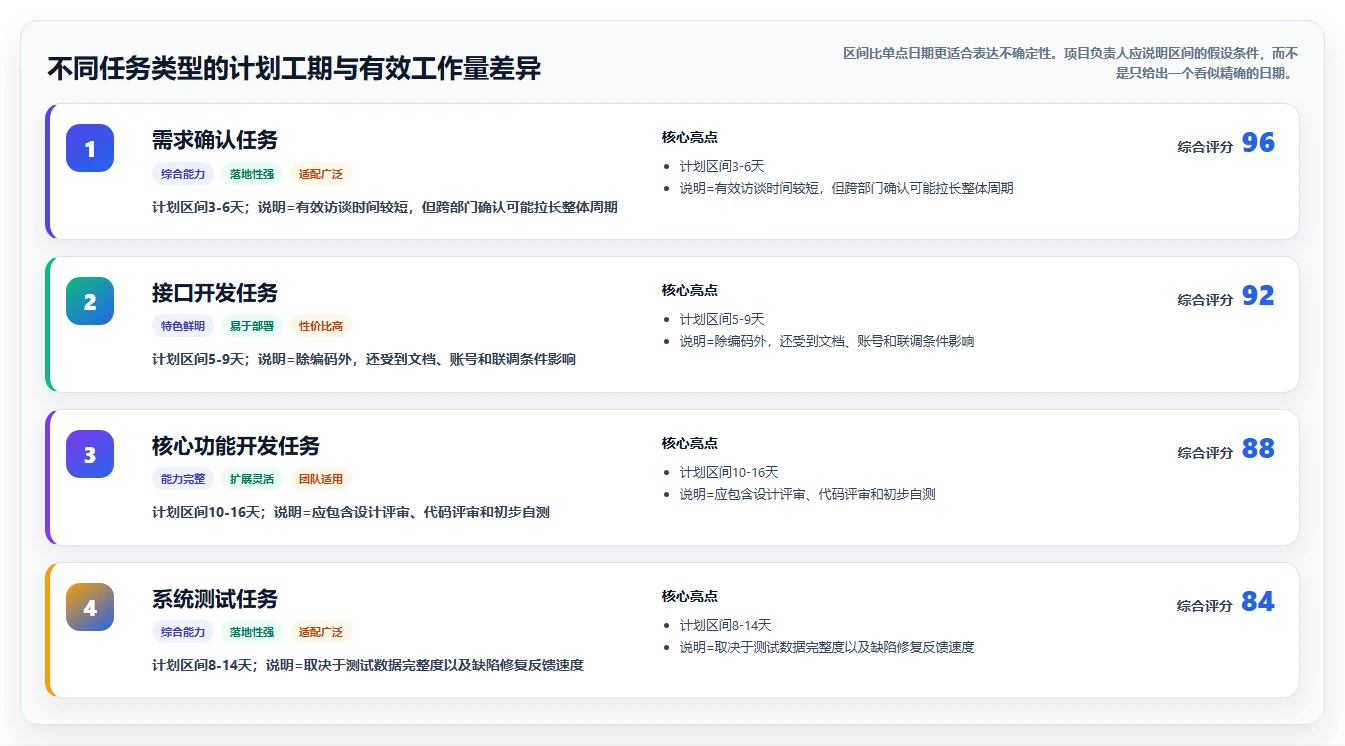Viewport: 1345px width, 746px height.
Task: Click the score value 92
Action: coord(1258,296)
